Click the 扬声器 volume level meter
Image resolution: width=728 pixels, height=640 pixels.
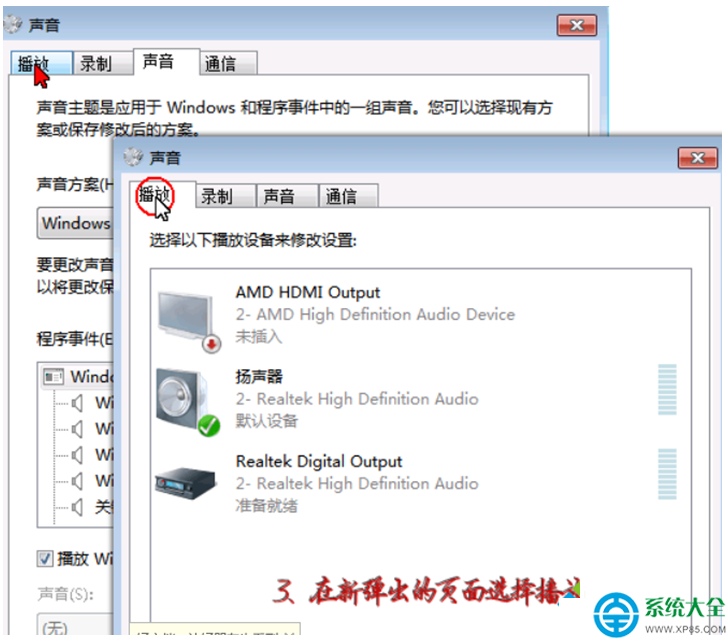tap(667, 390)
